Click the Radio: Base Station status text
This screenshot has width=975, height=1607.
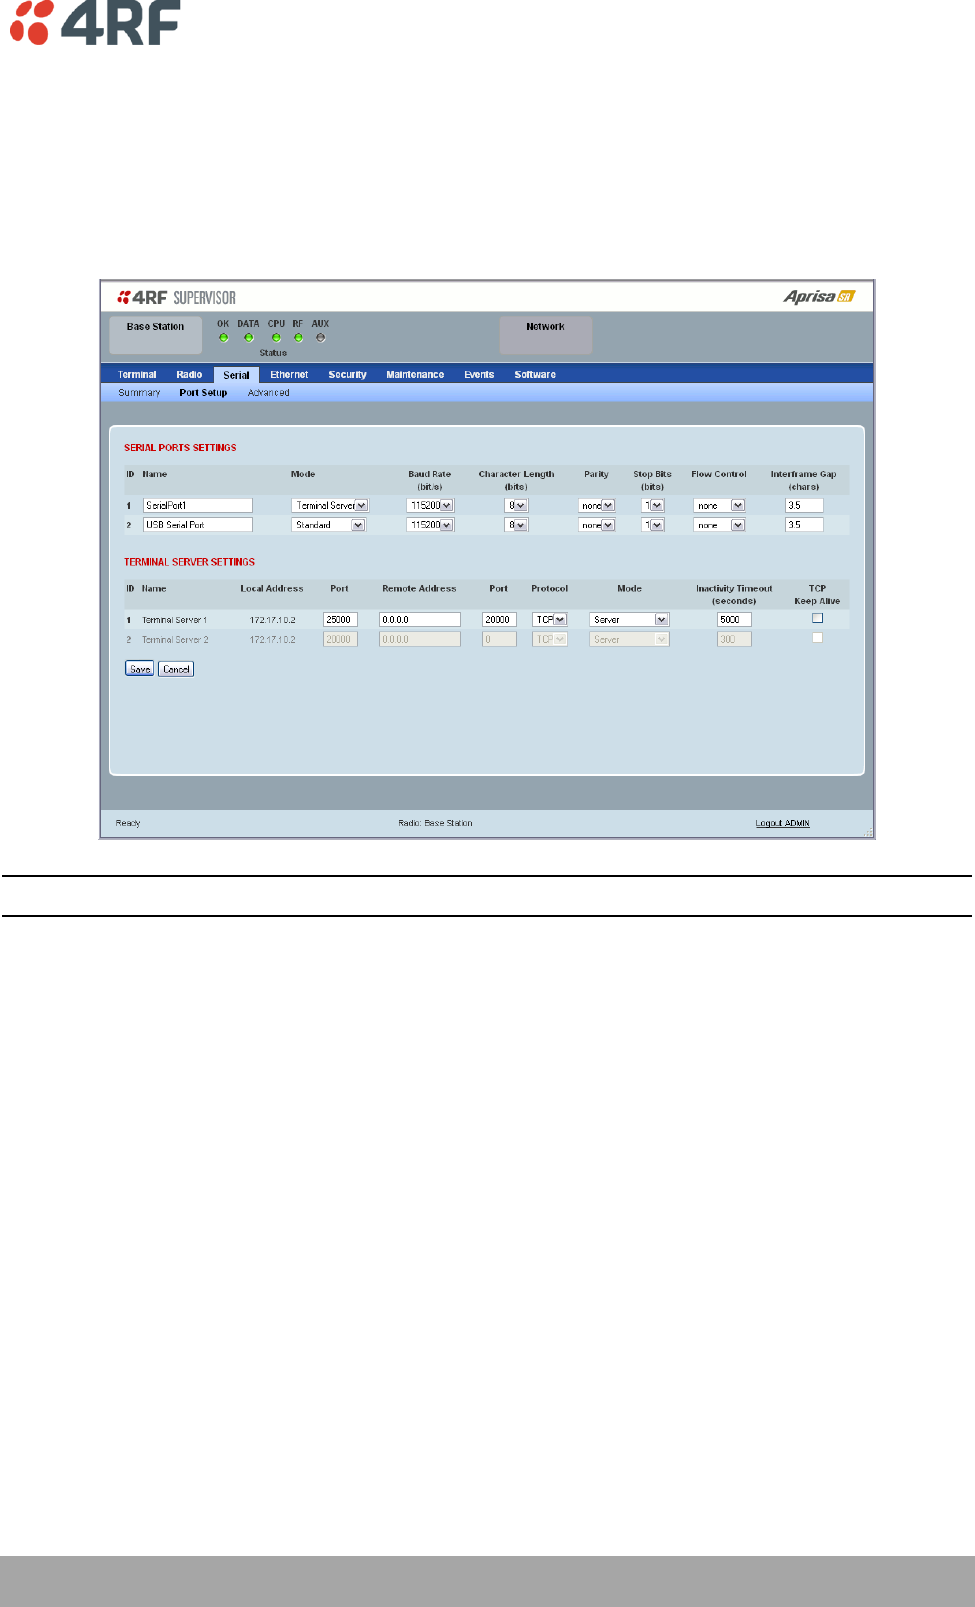[435, 823]
